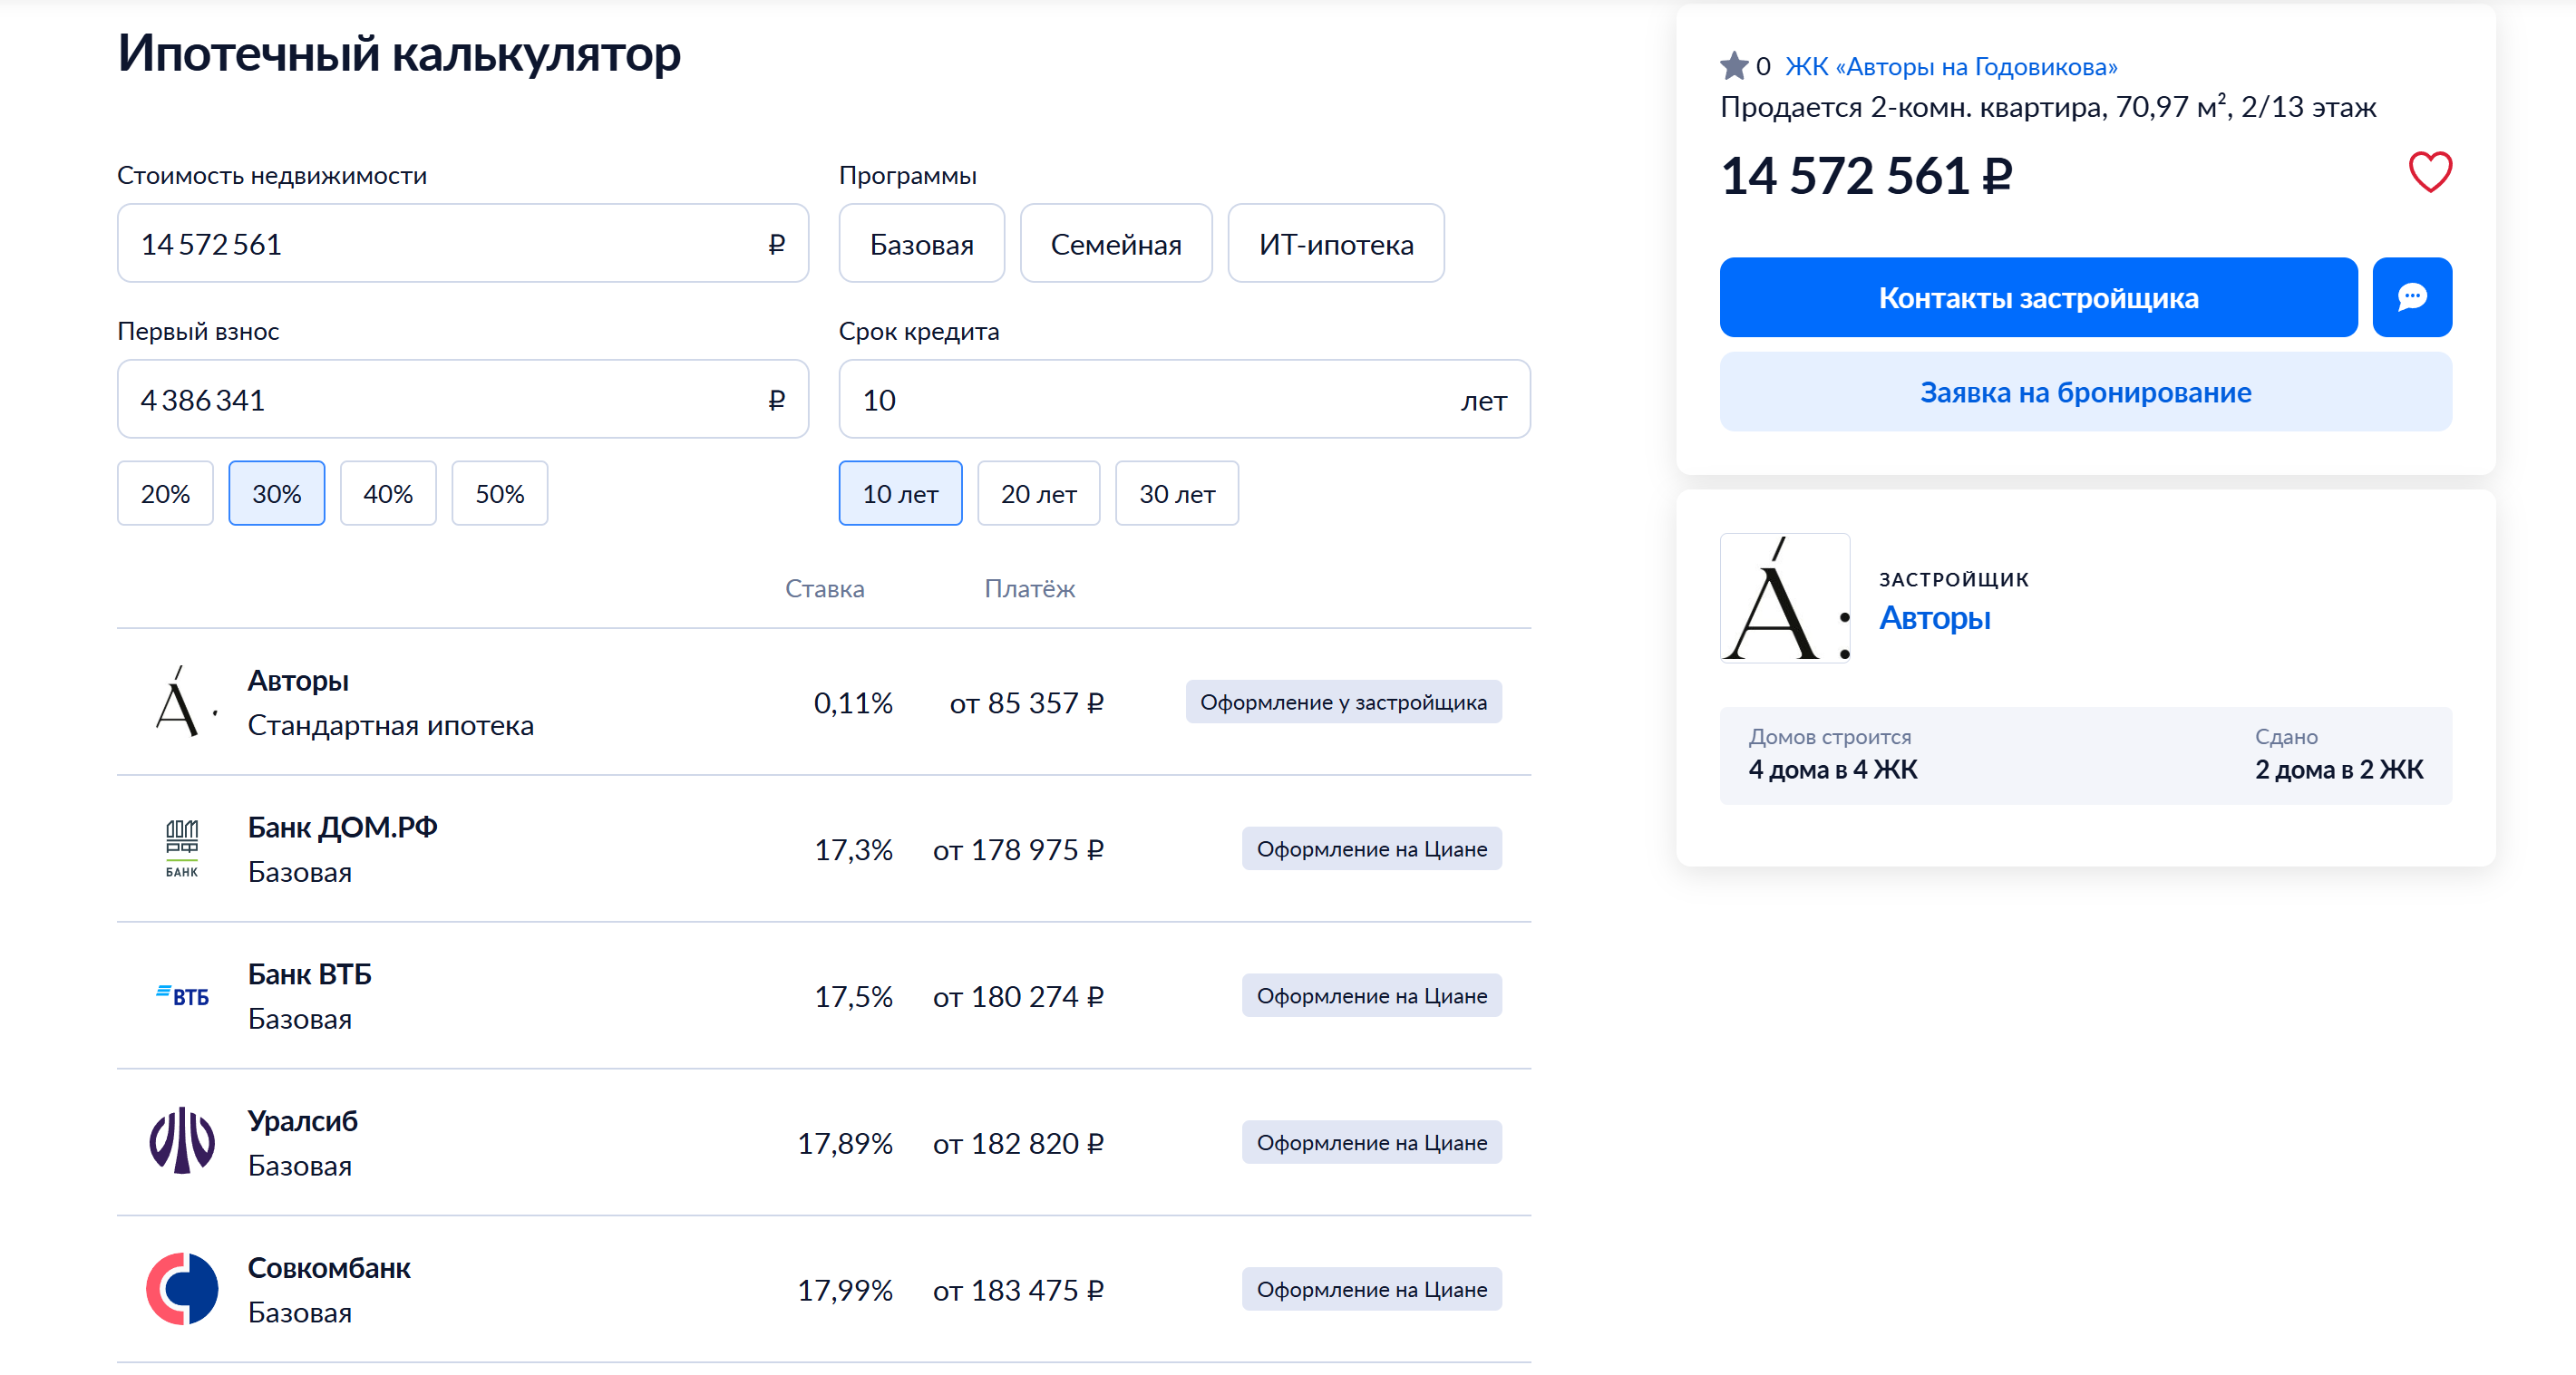Screen dimensions: 2576x1375
Task: Select 40% down payment option
Action: point(388,493)
